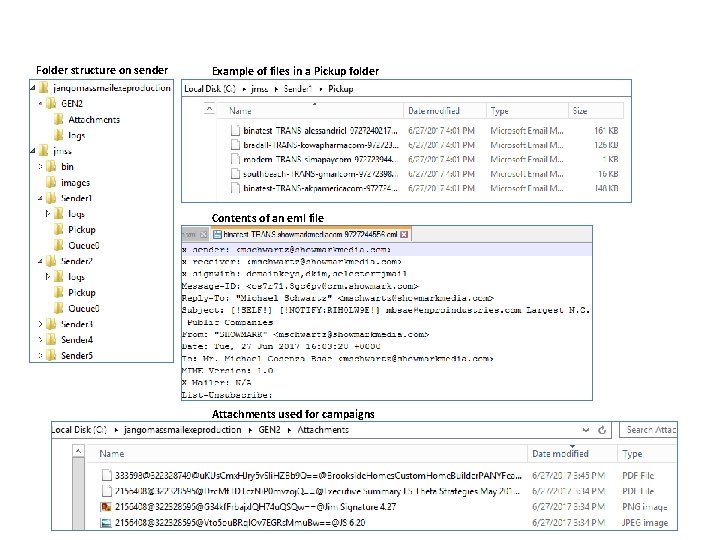Viewport: 720px width, 540px height.
Task: Expand the logs folder under Sender1
Action: point(48,214)
